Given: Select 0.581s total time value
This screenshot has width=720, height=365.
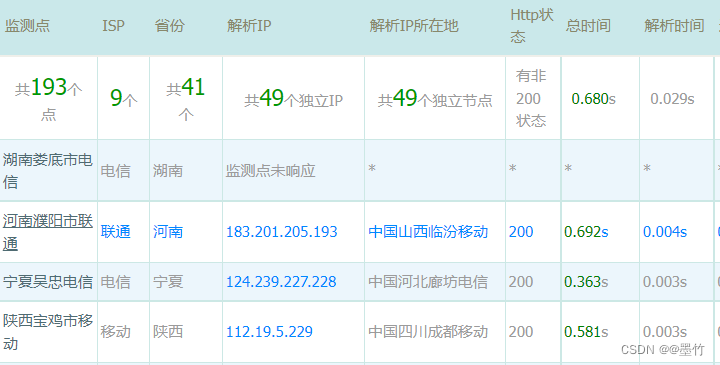Looking at the screenshot, I should point(586,332).
